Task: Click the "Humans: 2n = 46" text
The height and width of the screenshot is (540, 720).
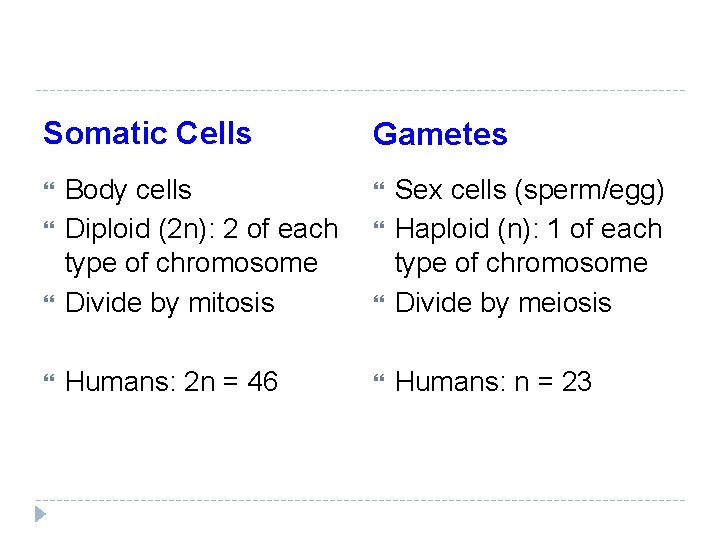Action: pyautogui.click(x=171, y=382)
